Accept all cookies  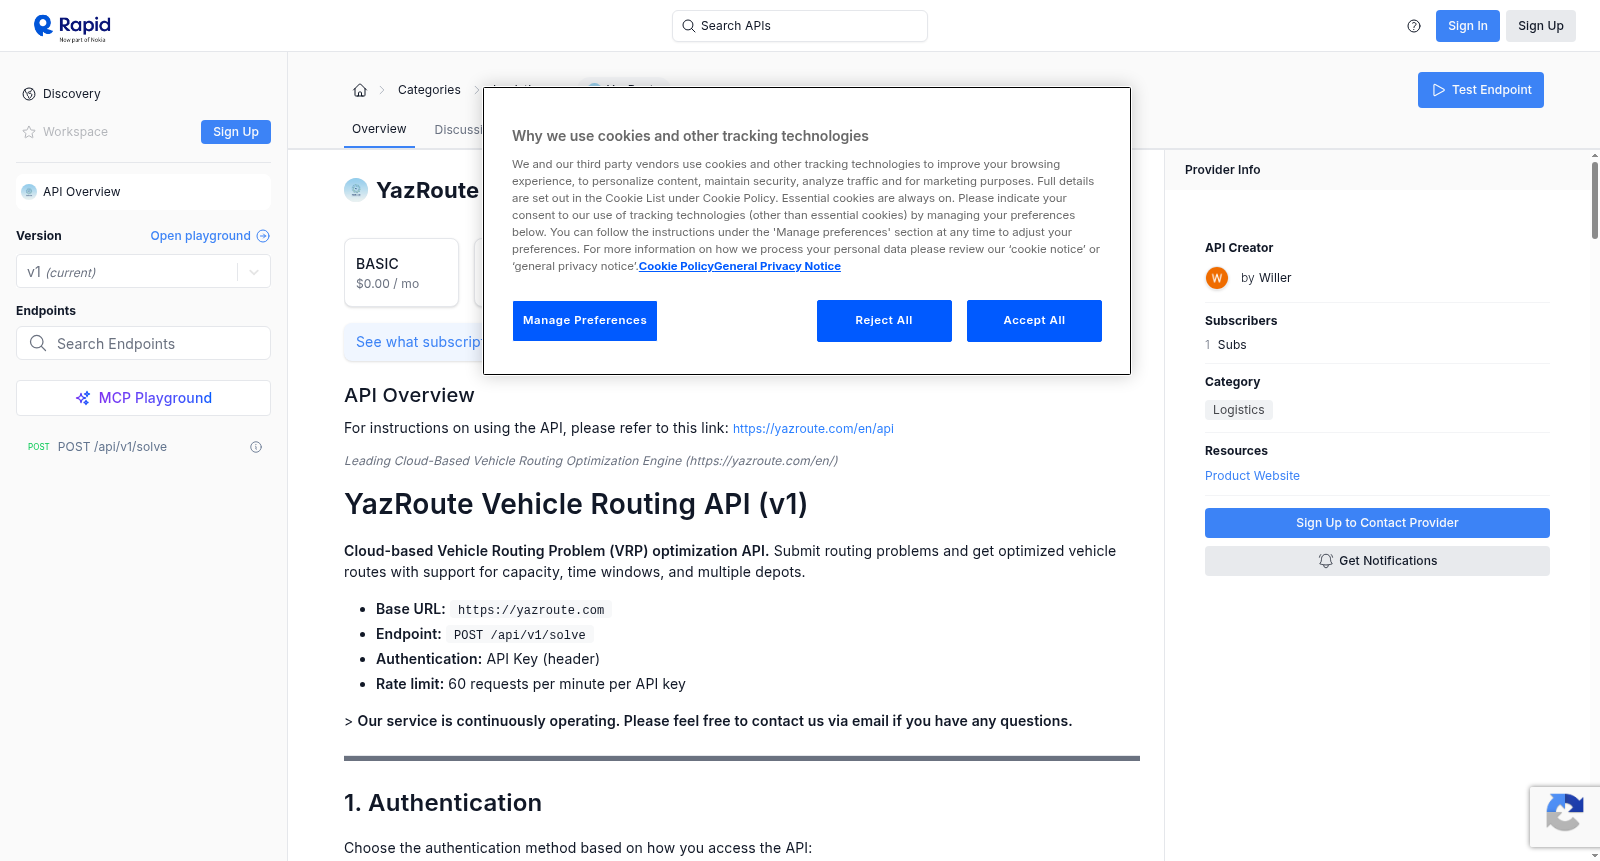point(1034,321)
